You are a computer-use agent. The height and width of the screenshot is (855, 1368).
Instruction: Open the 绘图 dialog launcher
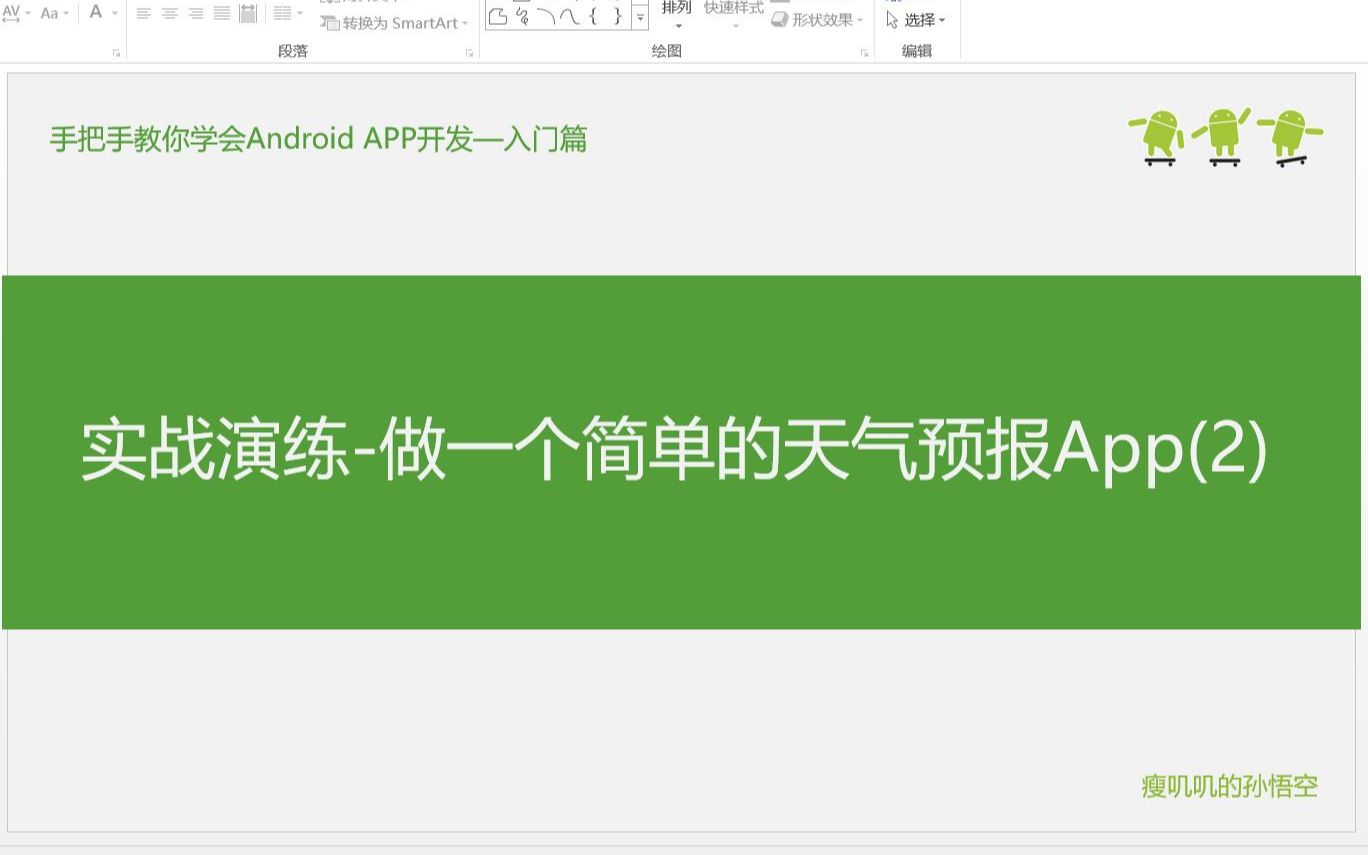point(865,53)
